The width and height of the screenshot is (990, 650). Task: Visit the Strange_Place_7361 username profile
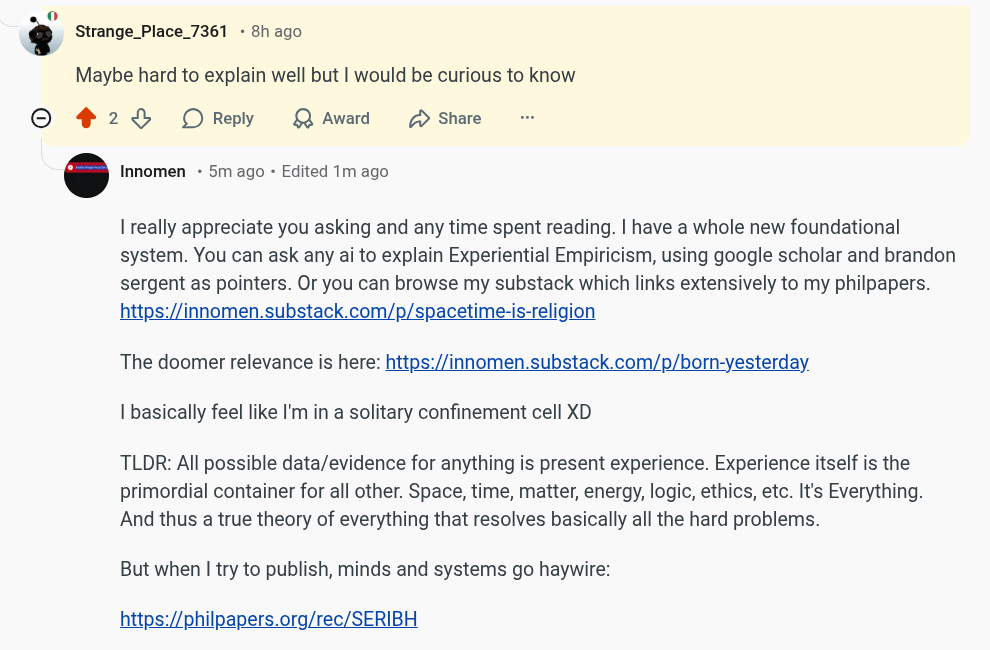coord(151,31)
